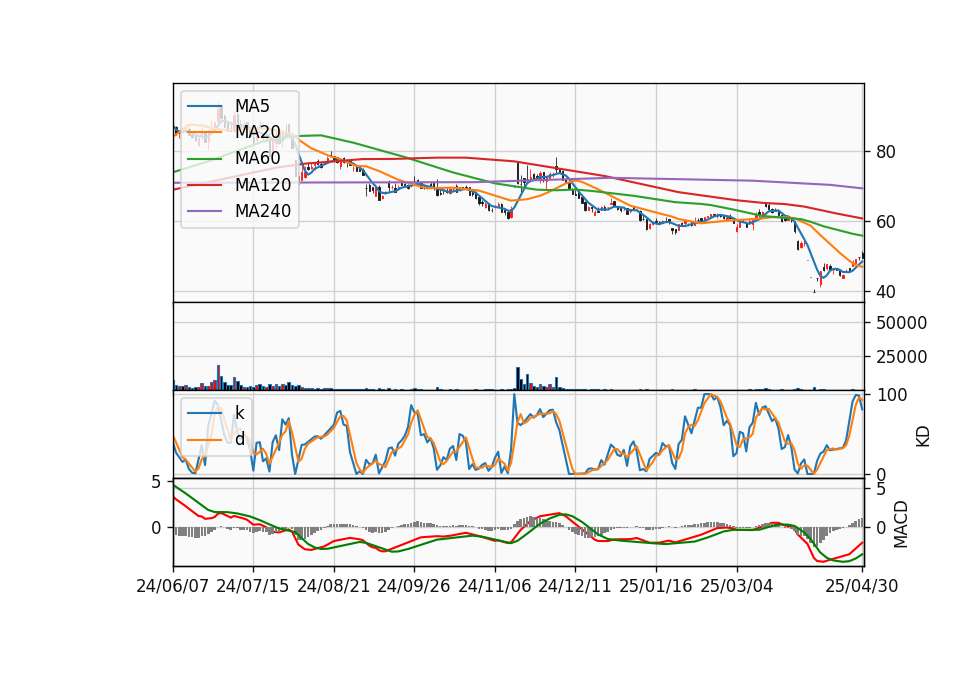The image size is (960, 690).
Task: Click the date label 24/08/21
Action: [x=334, y=586]
